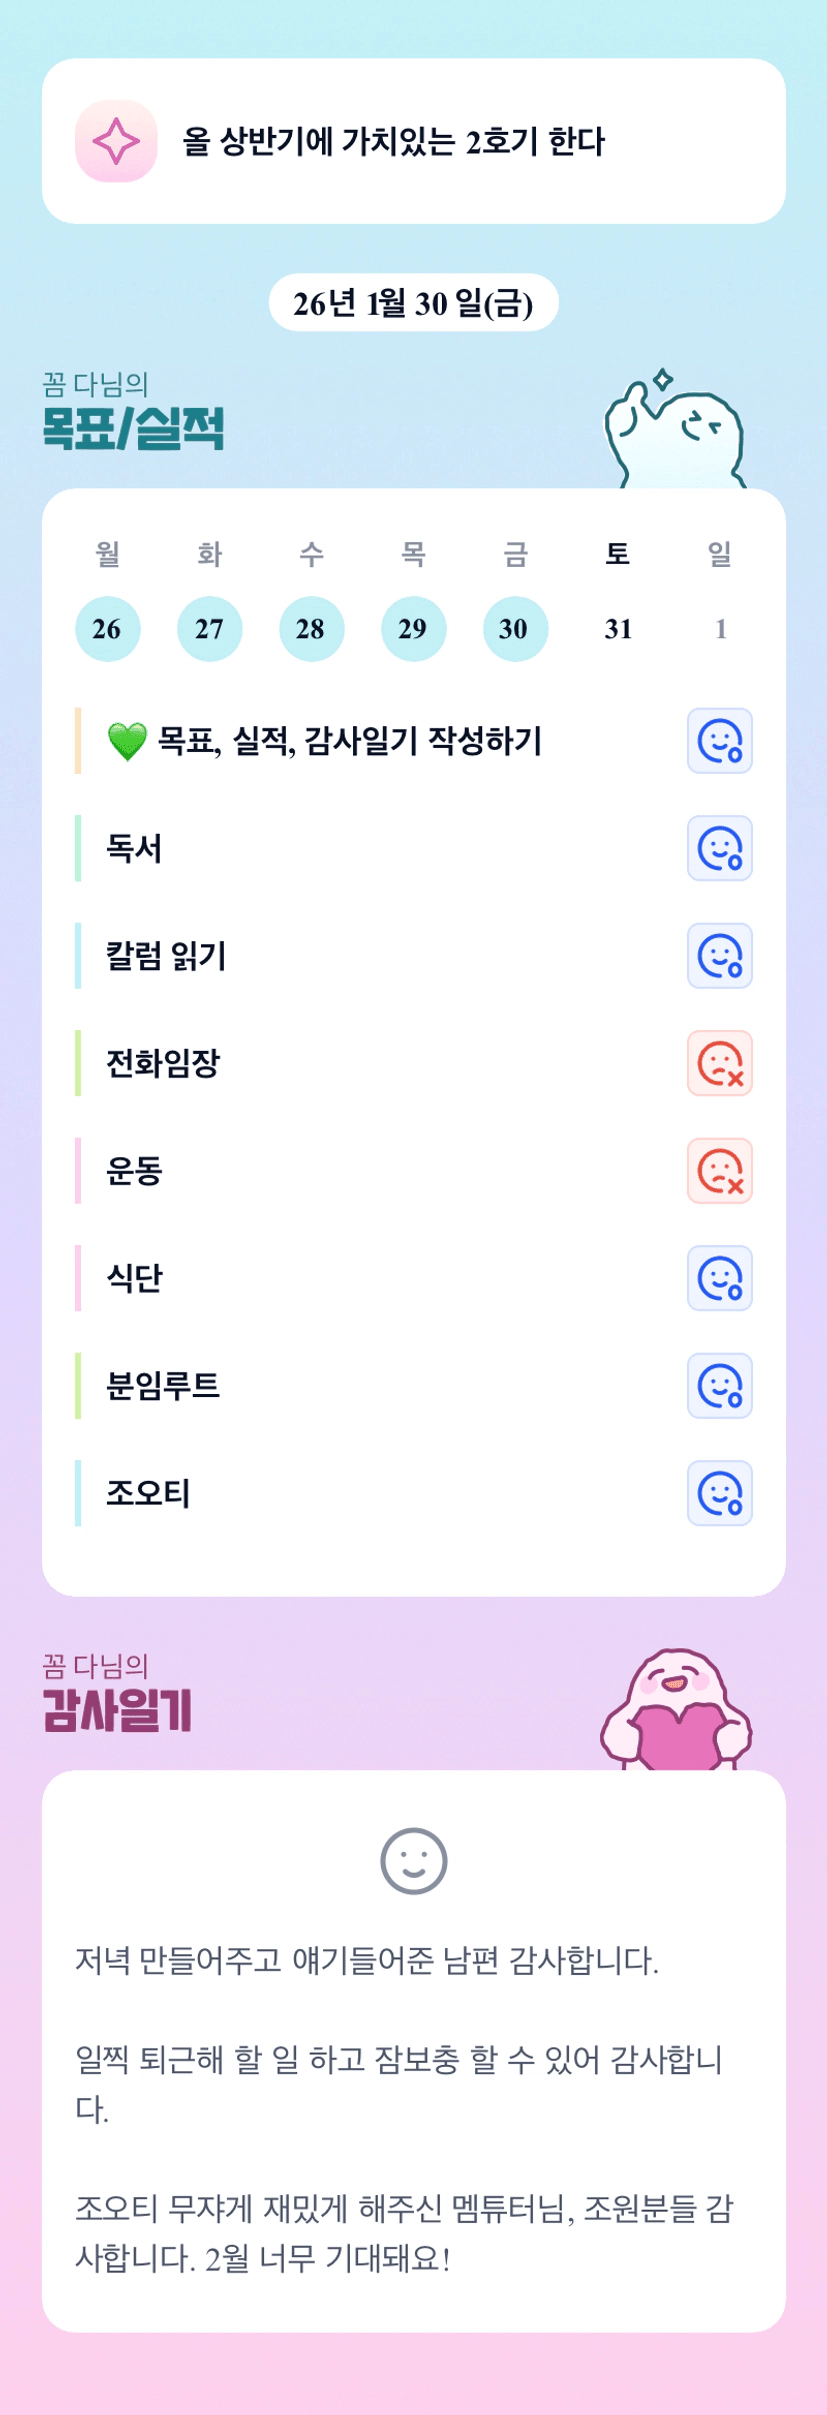
Task: Toggle status face for 독서
Action: pyautogui.click(x=719, y=849)
